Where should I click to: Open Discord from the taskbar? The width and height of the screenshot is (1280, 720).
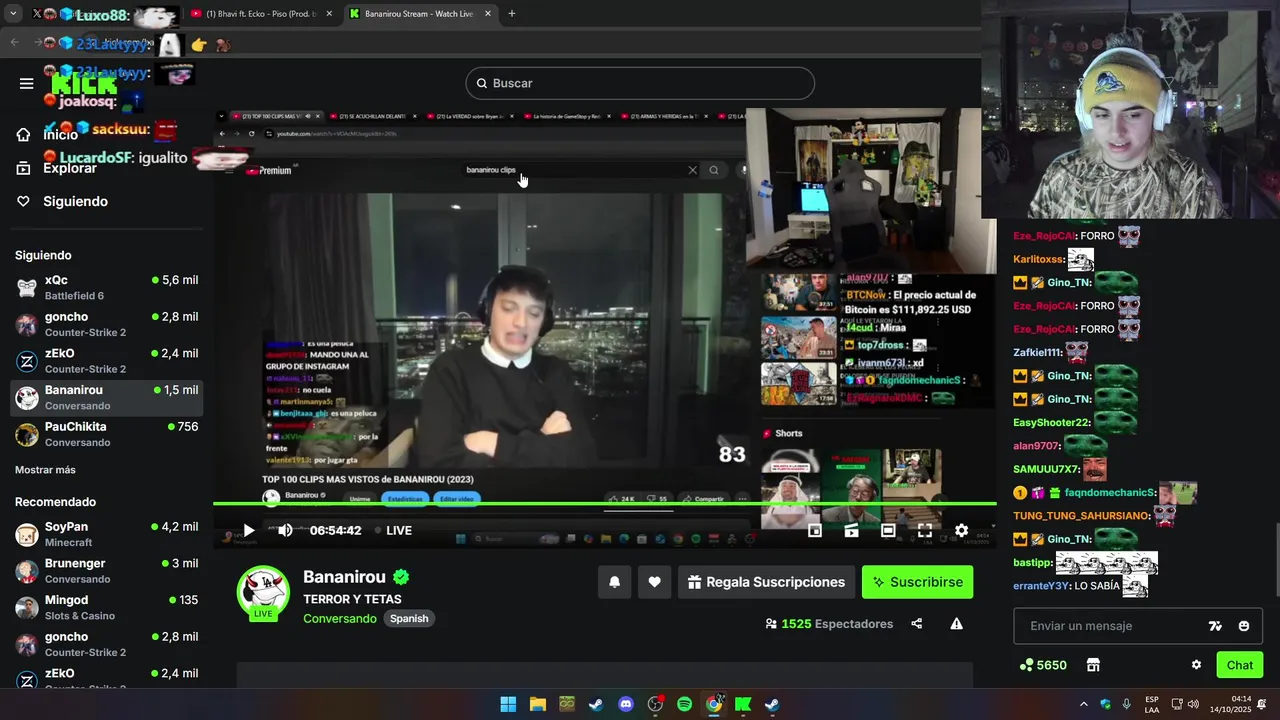pos(626,704)
